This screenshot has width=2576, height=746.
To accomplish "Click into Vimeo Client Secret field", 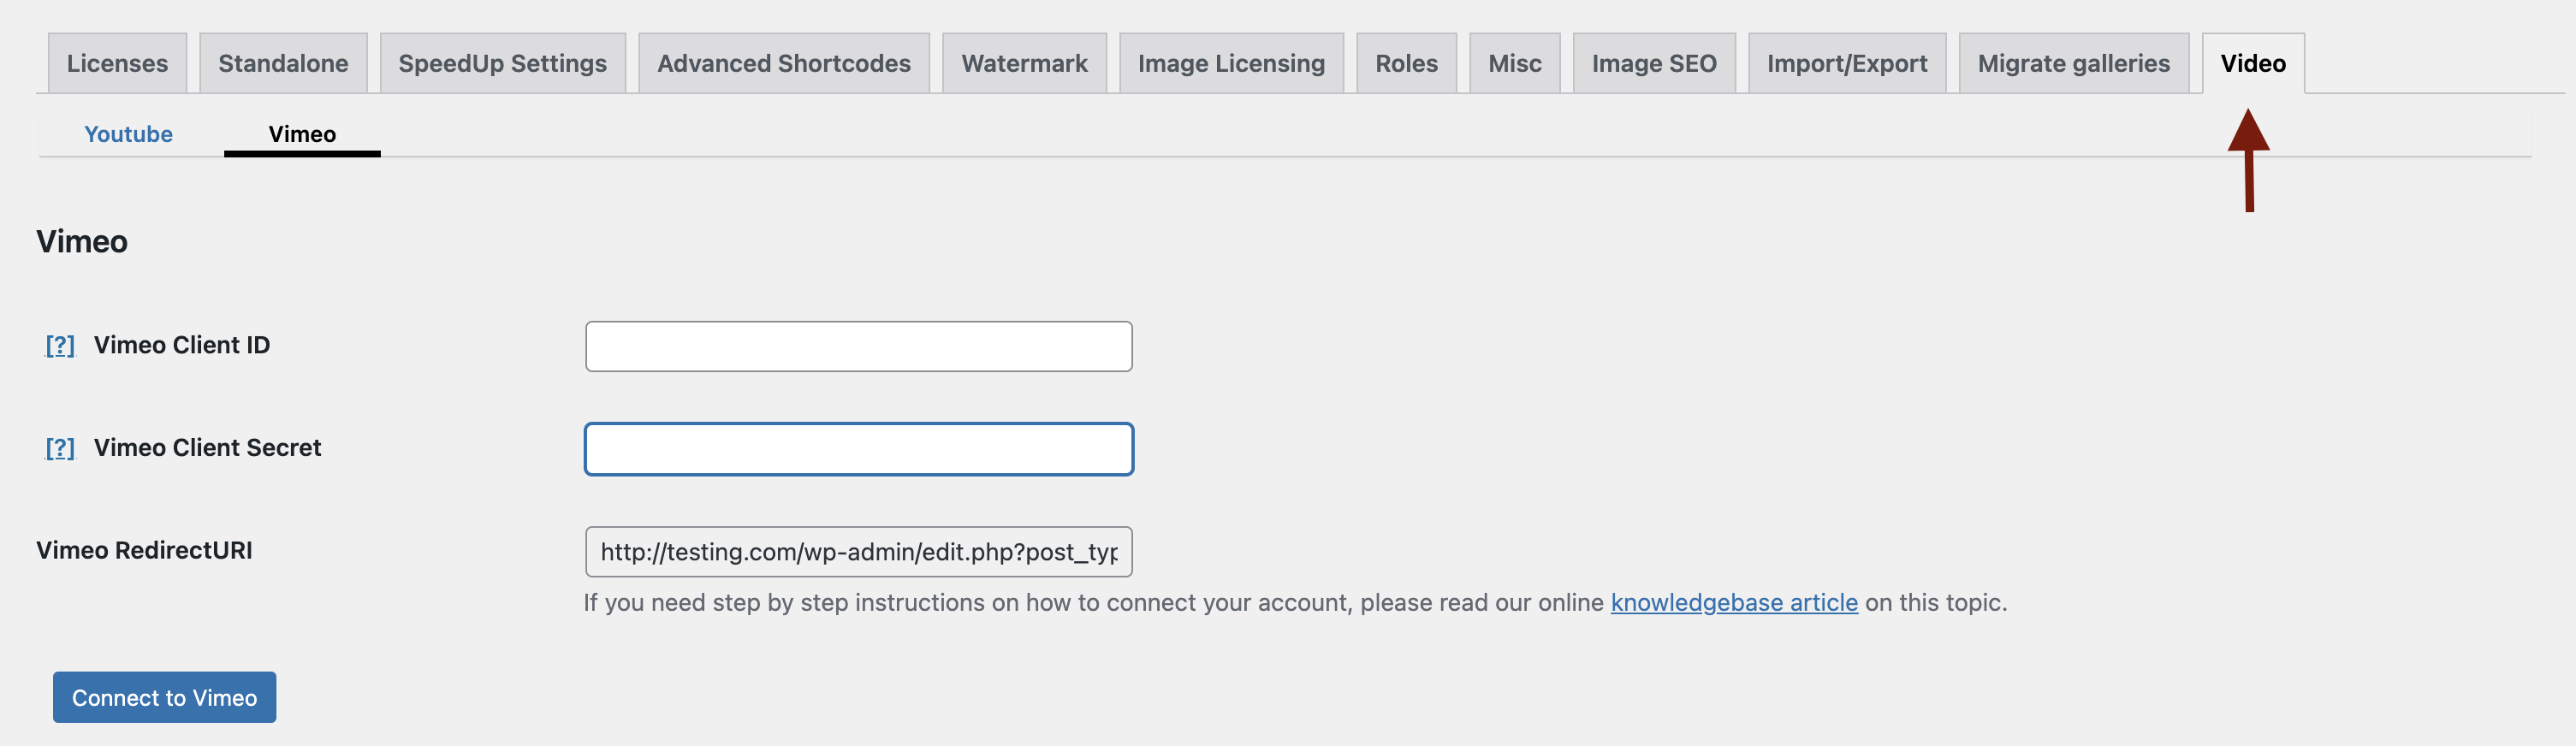I will [858, 449].
